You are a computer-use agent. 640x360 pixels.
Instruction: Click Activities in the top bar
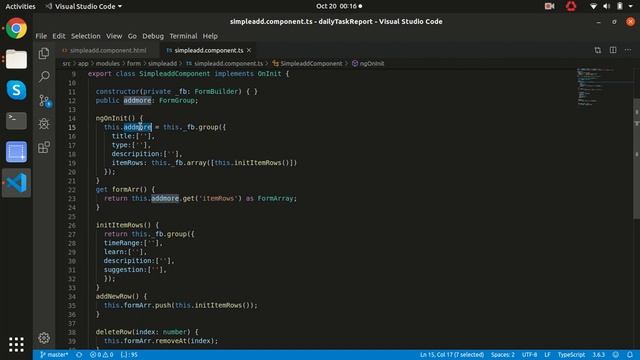pos(20,6)
